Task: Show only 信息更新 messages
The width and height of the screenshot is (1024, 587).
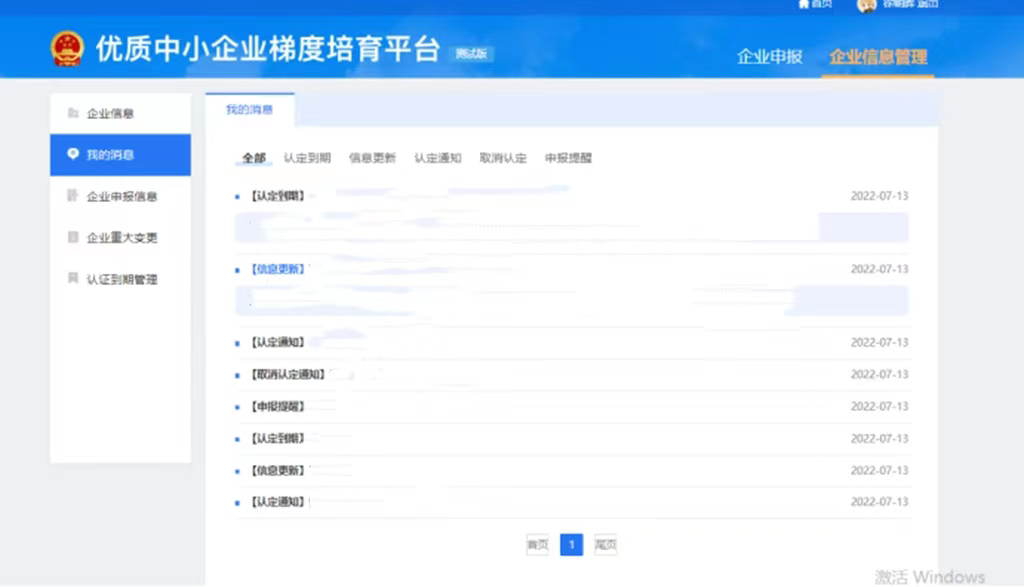Action: pyautogui.click(x=372, y=158)
